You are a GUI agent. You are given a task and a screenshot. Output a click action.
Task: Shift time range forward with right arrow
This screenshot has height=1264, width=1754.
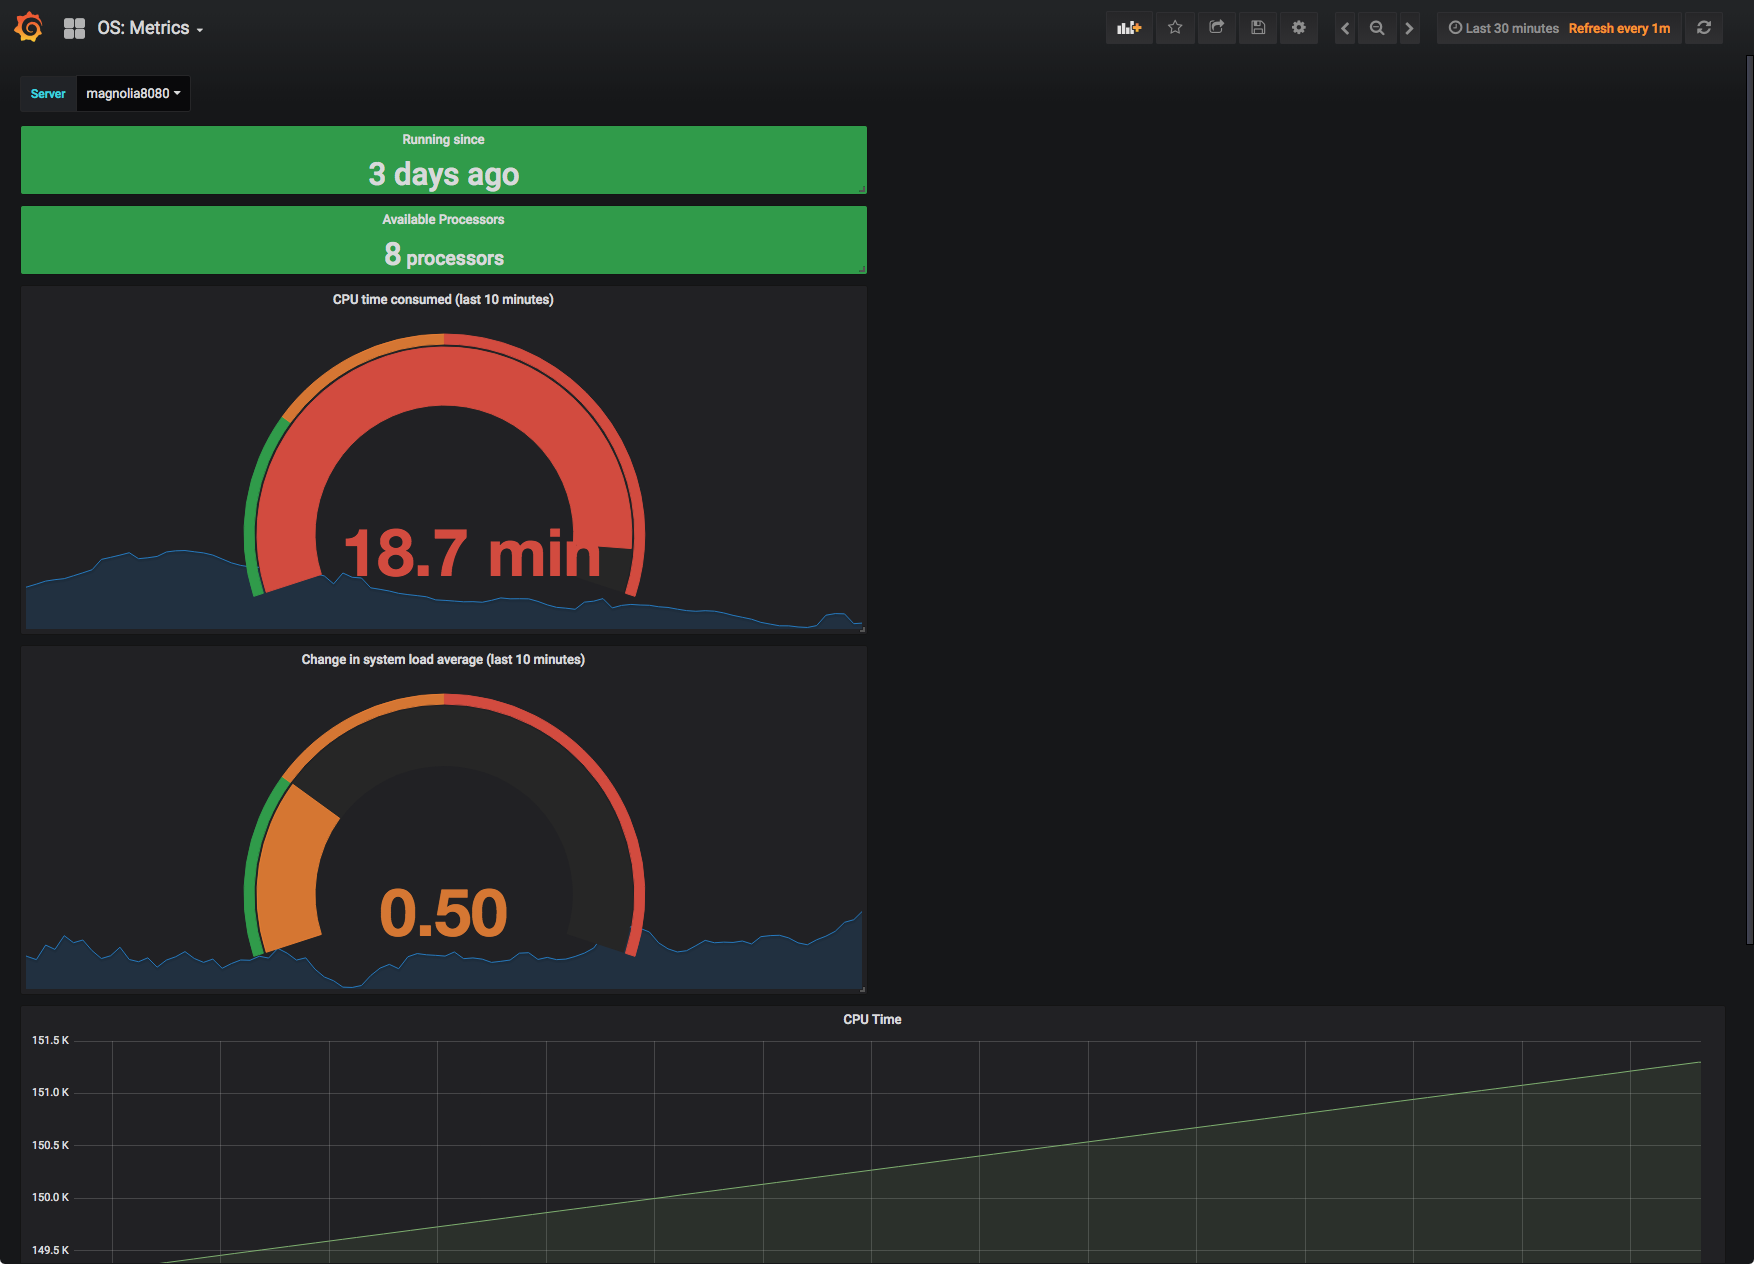[1409, 27]
